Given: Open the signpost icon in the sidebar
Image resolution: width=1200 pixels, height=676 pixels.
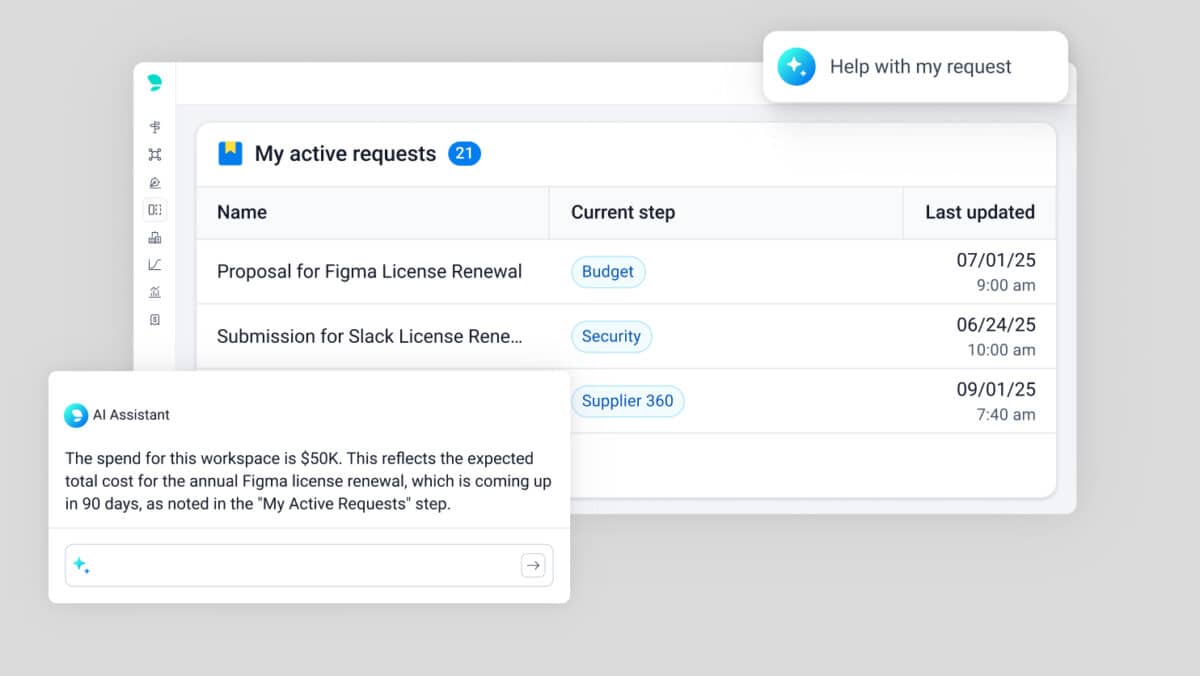Looking at the screenshot, I should [155, 127].
